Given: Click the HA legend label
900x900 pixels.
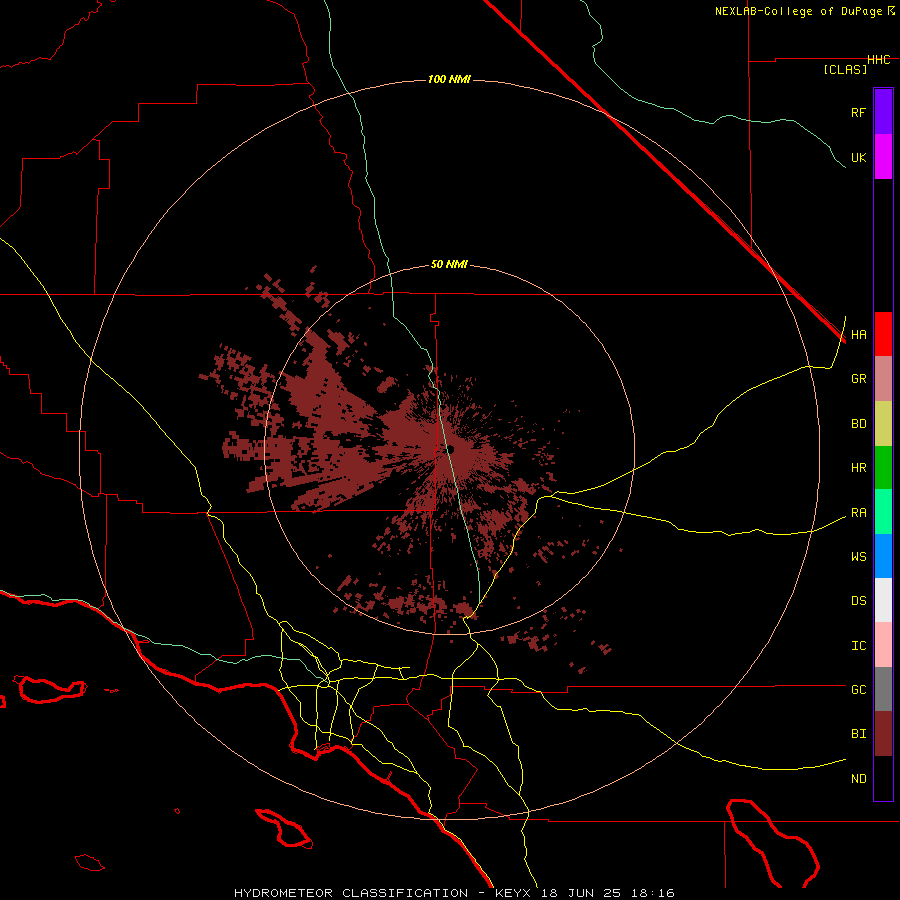Looking at the screenshot, I should point(858,335).
